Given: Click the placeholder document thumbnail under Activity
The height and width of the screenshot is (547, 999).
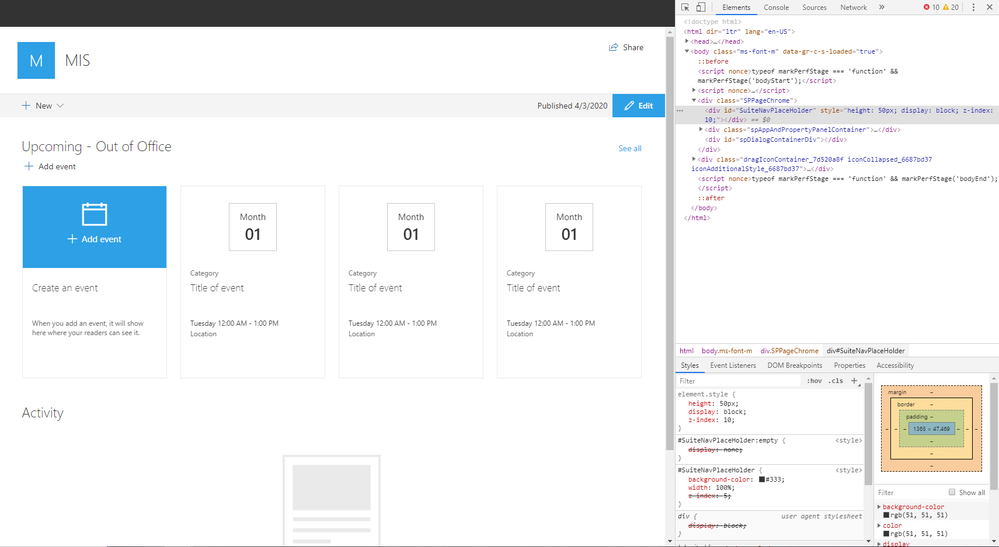Looking at the screenshot, I should tap(331, 501).
